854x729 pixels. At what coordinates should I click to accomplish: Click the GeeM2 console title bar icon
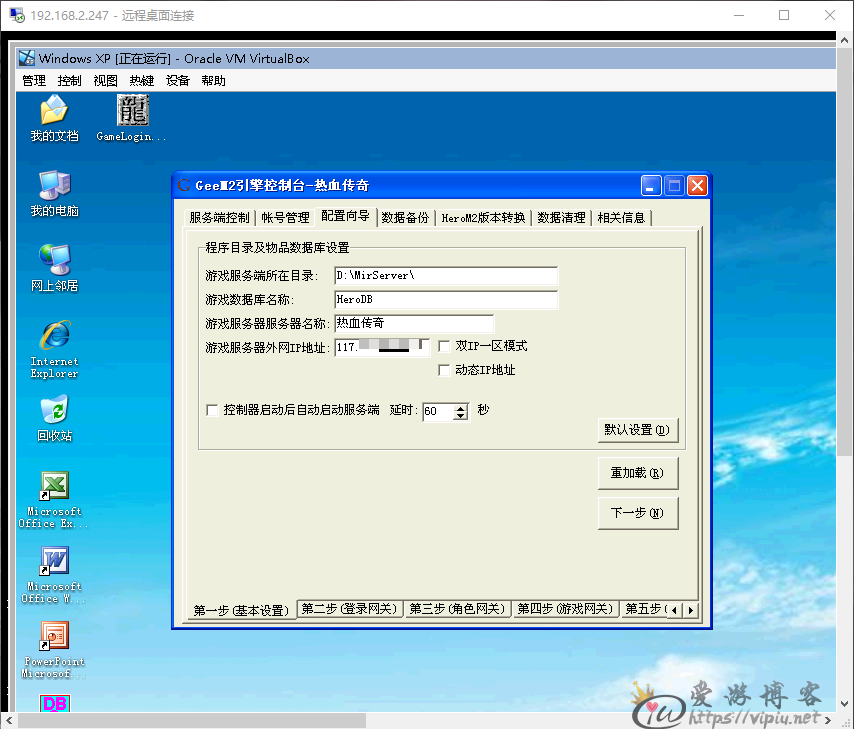184,186
